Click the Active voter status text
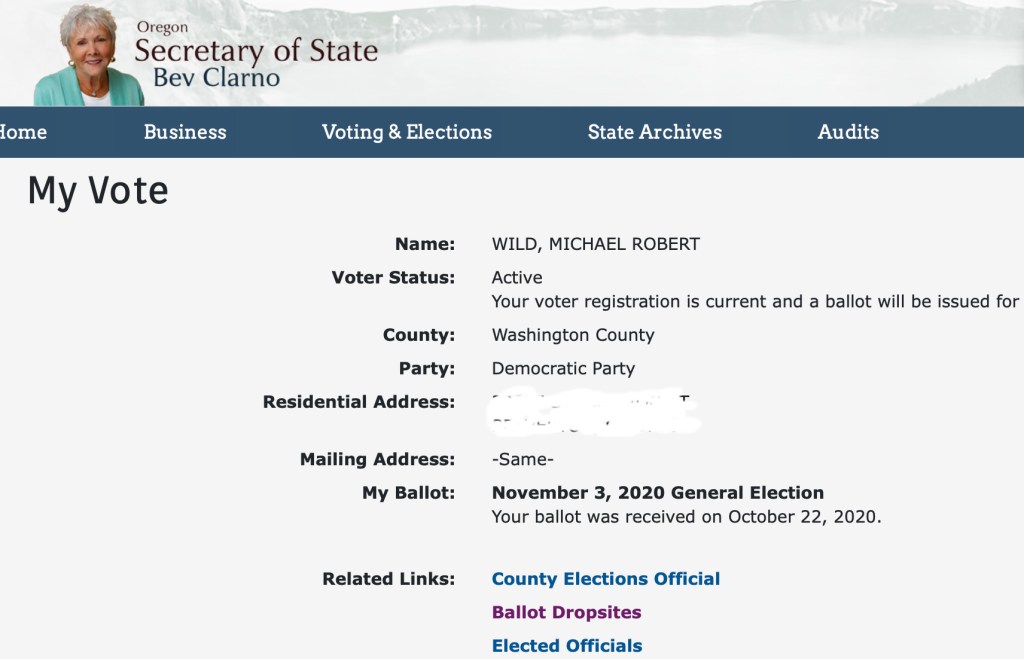This screenshot has width=1024, height=659. (x=517, y=277)
